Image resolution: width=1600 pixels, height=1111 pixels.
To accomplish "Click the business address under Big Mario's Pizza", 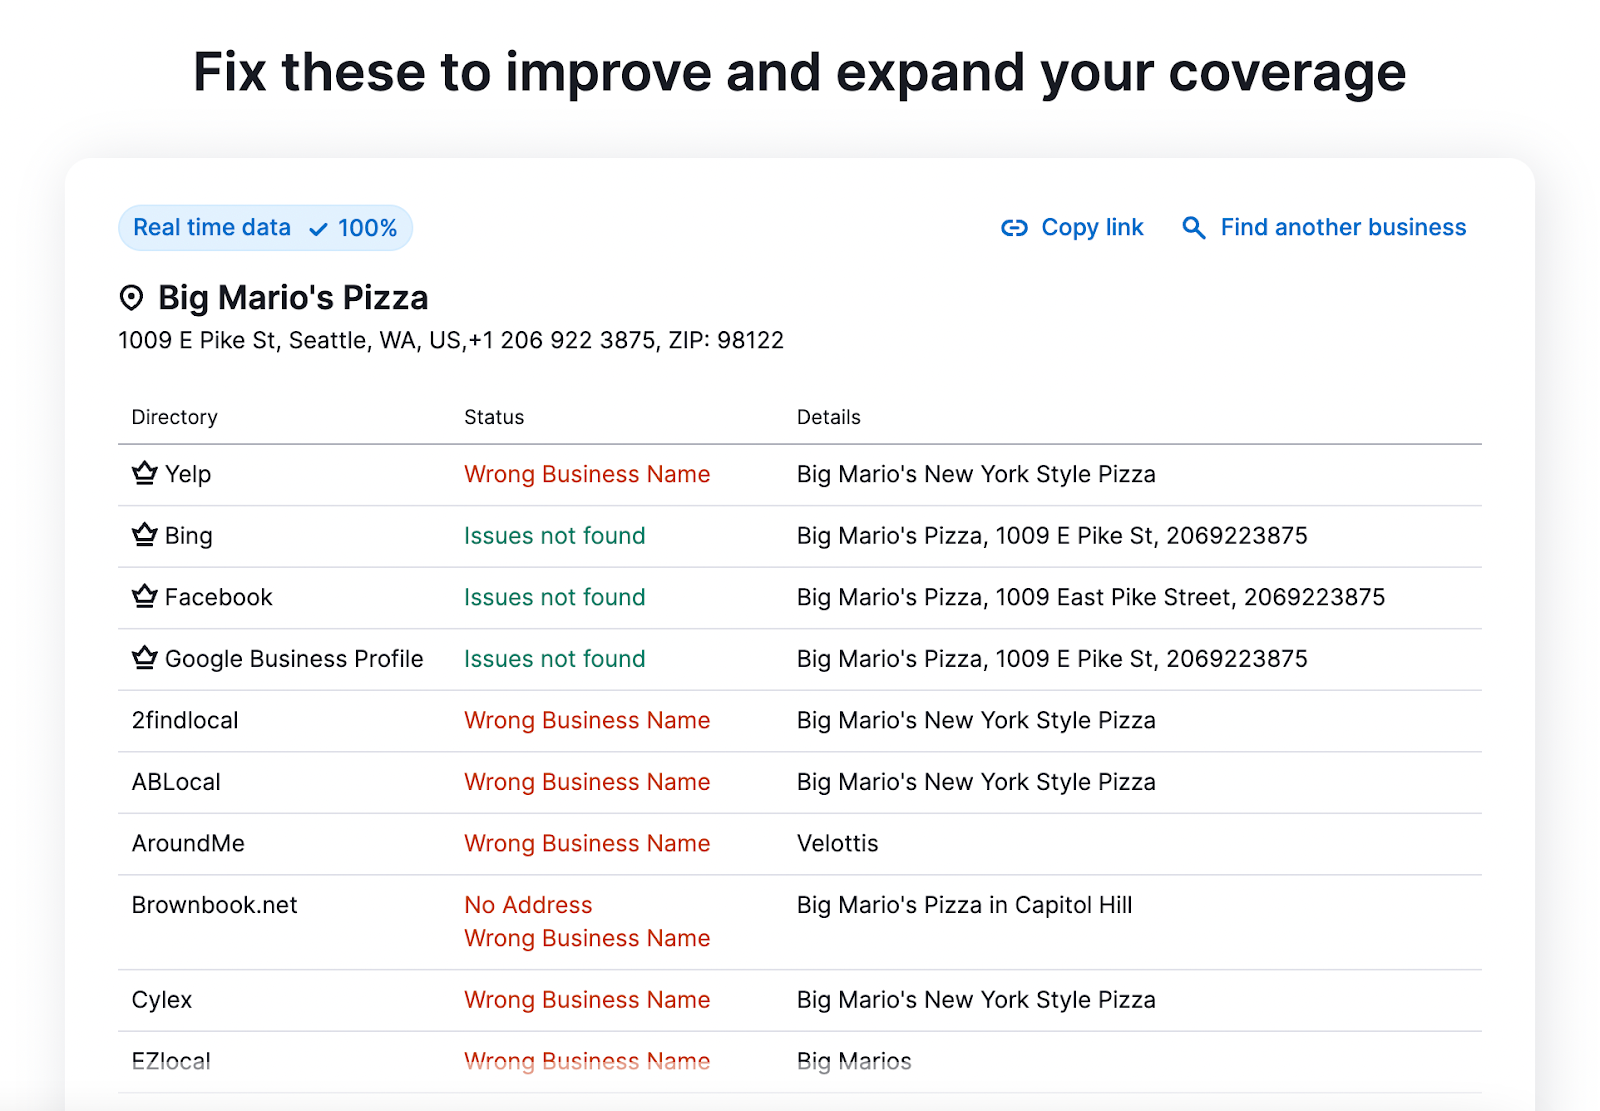I will point(451,340).
